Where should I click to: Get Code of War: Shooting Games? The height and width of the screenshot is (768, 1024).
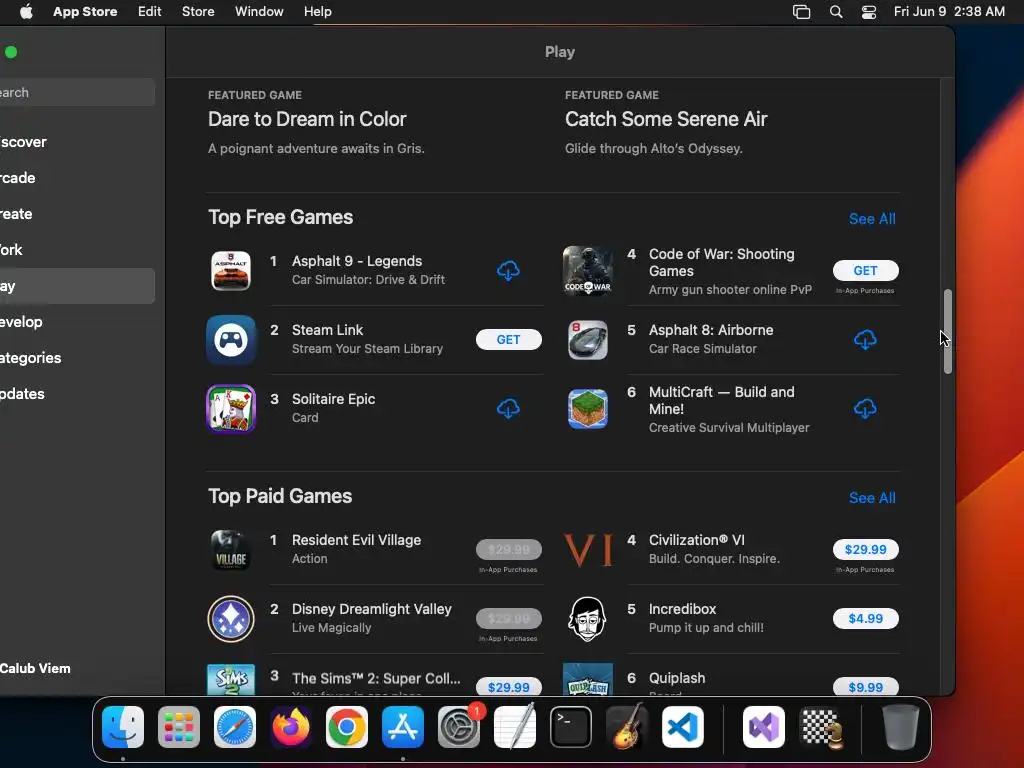(865, 270)
